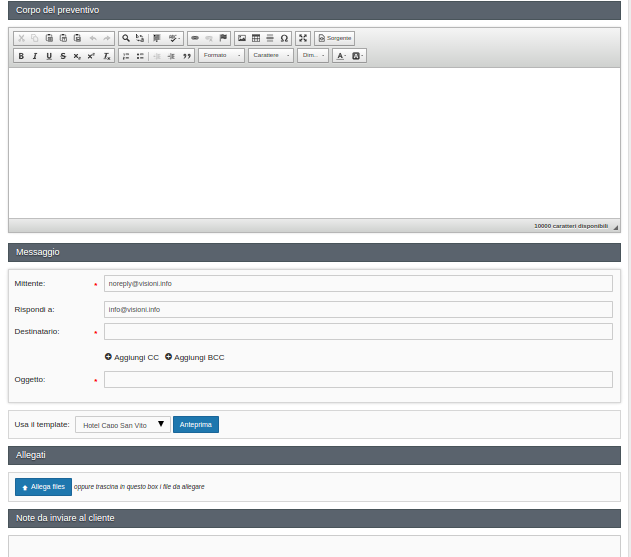
Task: Click the Anteprima button
Action: click(196, 425)
